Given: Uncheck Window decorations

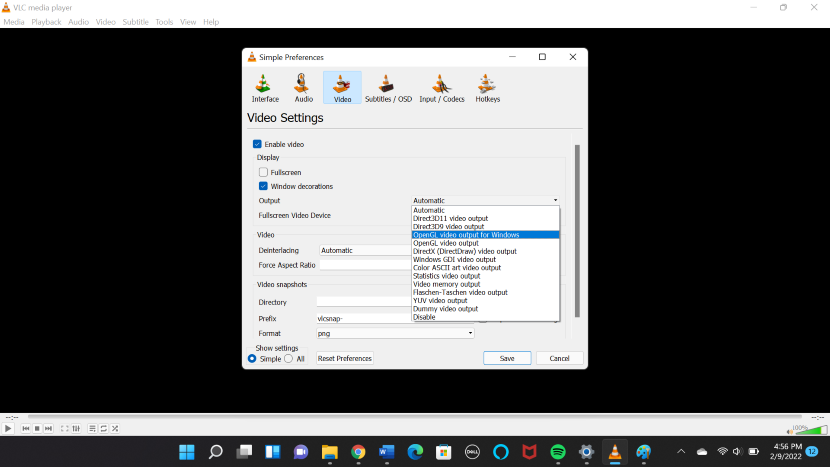Looking at the screenshot, I should (263, 186).
